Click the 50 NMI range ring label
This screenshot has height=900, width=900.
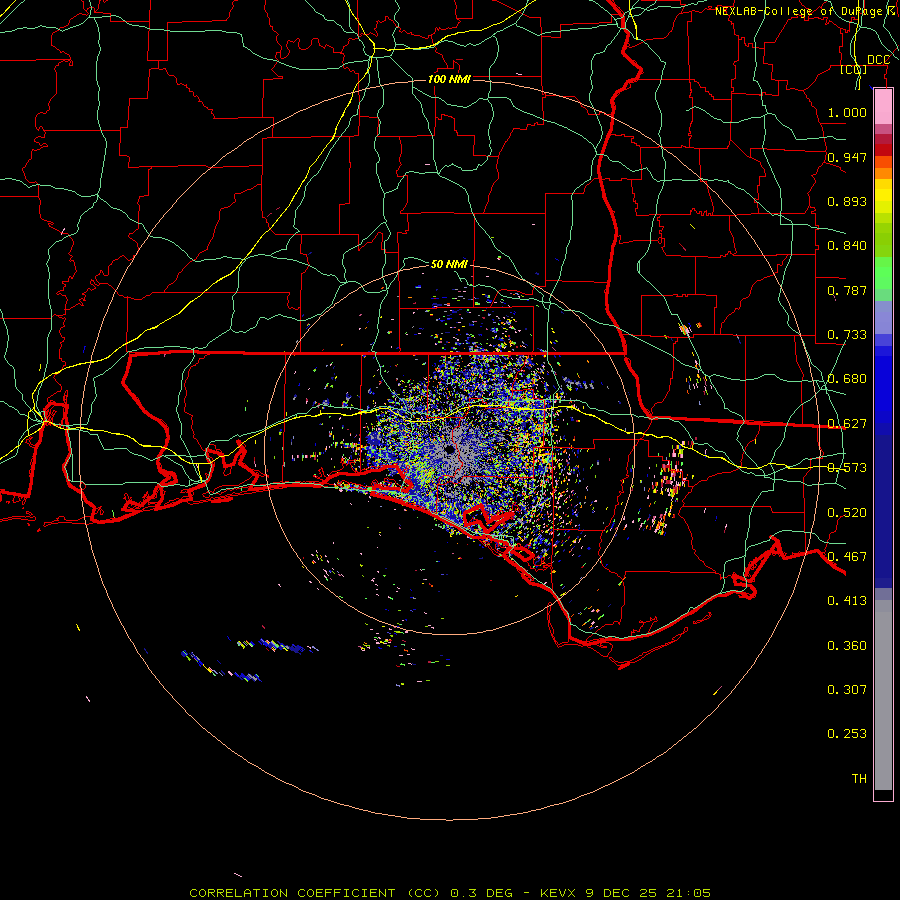[x=449, y=264]
